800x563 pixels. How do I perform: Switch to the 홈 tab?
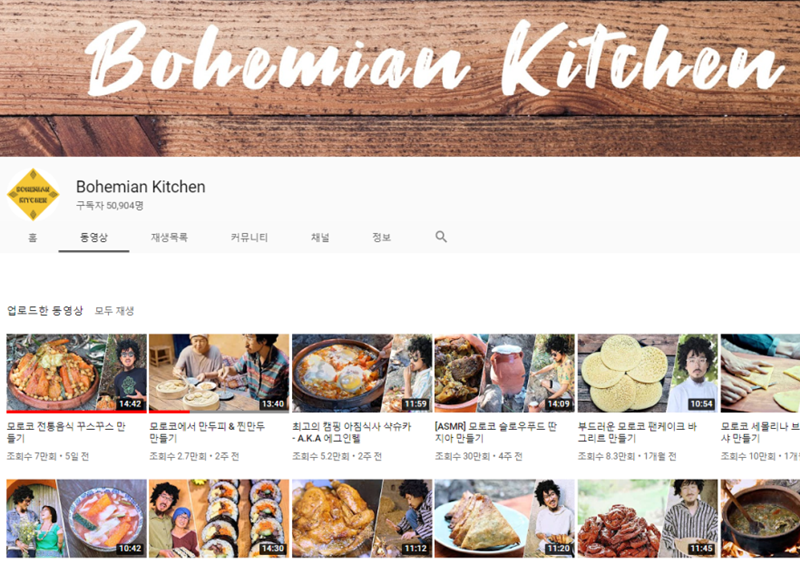(x=33, y=237)
